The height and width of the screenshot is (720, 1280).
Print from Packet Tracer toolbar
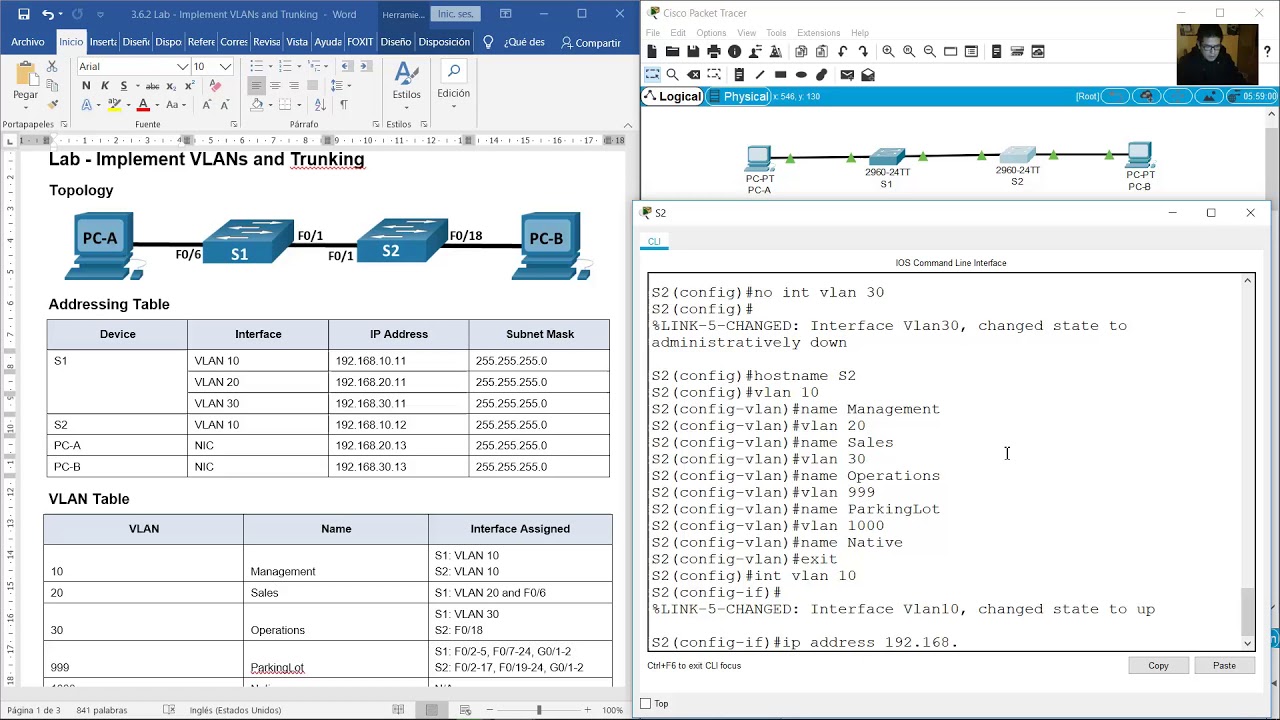714,52
